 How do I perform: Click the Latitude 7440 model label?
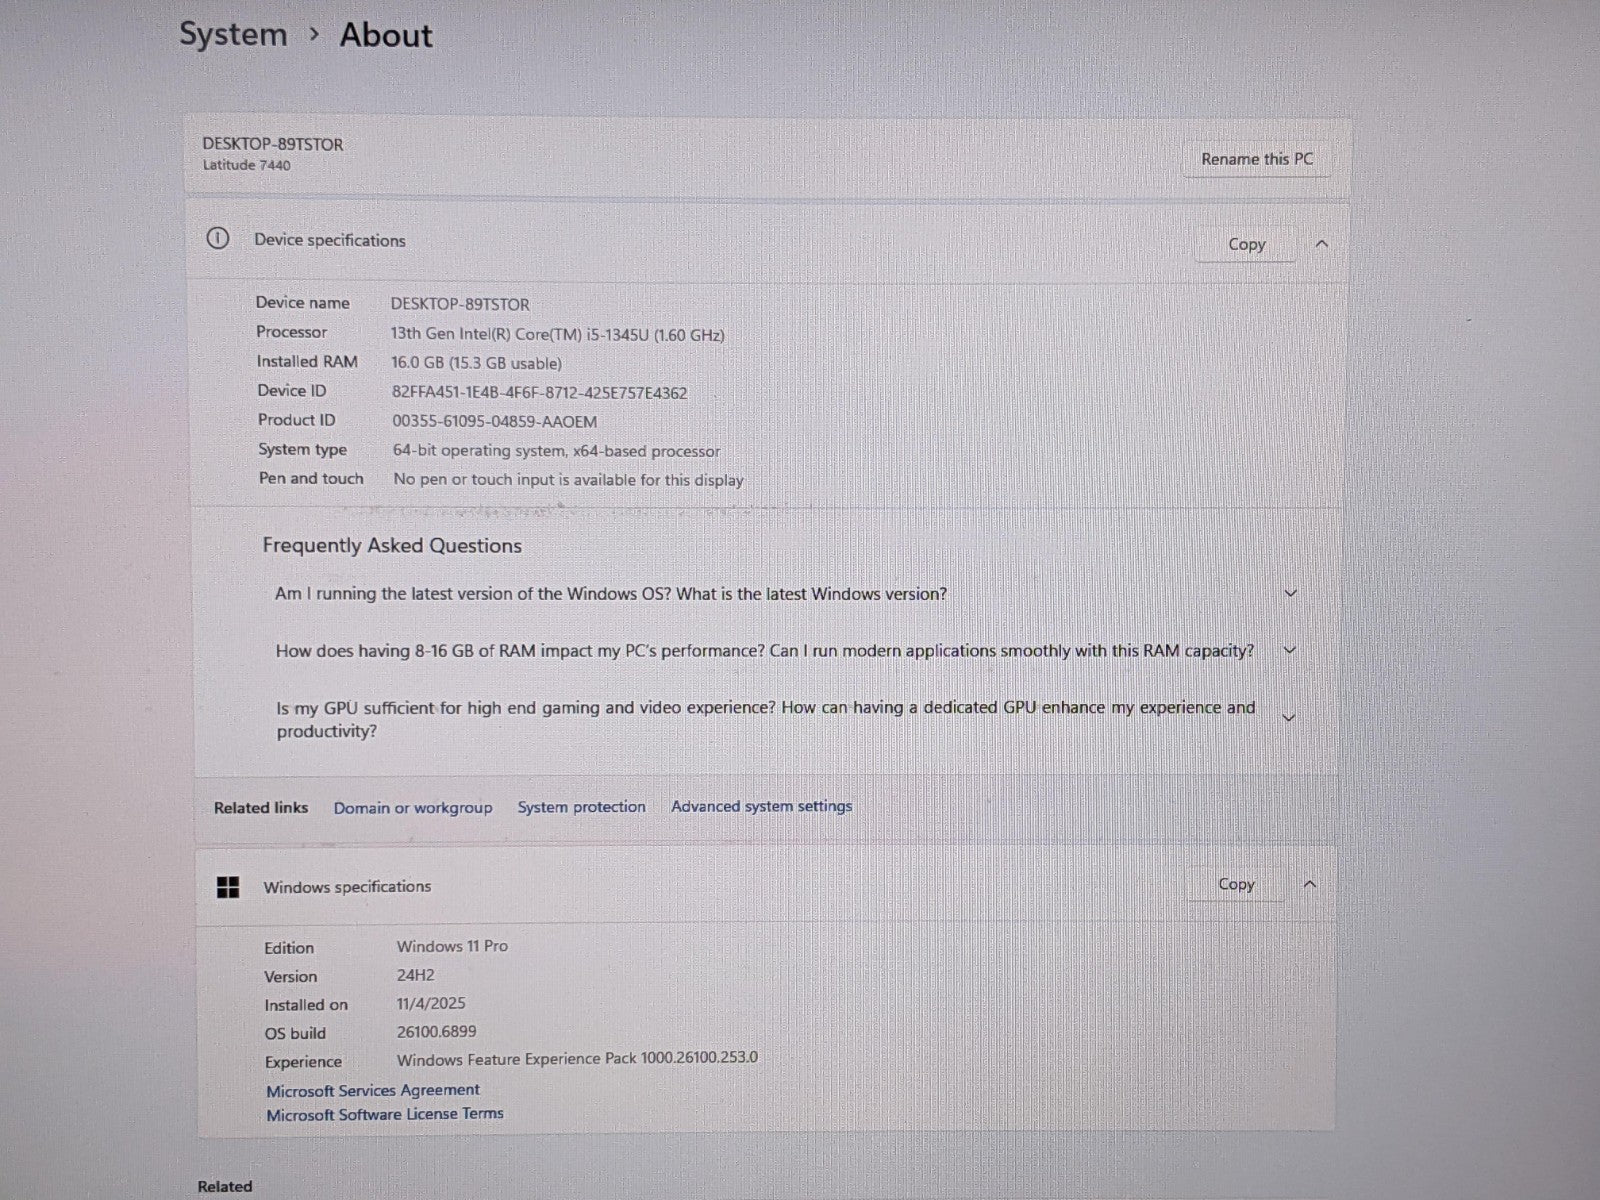[x=246, y=166]
